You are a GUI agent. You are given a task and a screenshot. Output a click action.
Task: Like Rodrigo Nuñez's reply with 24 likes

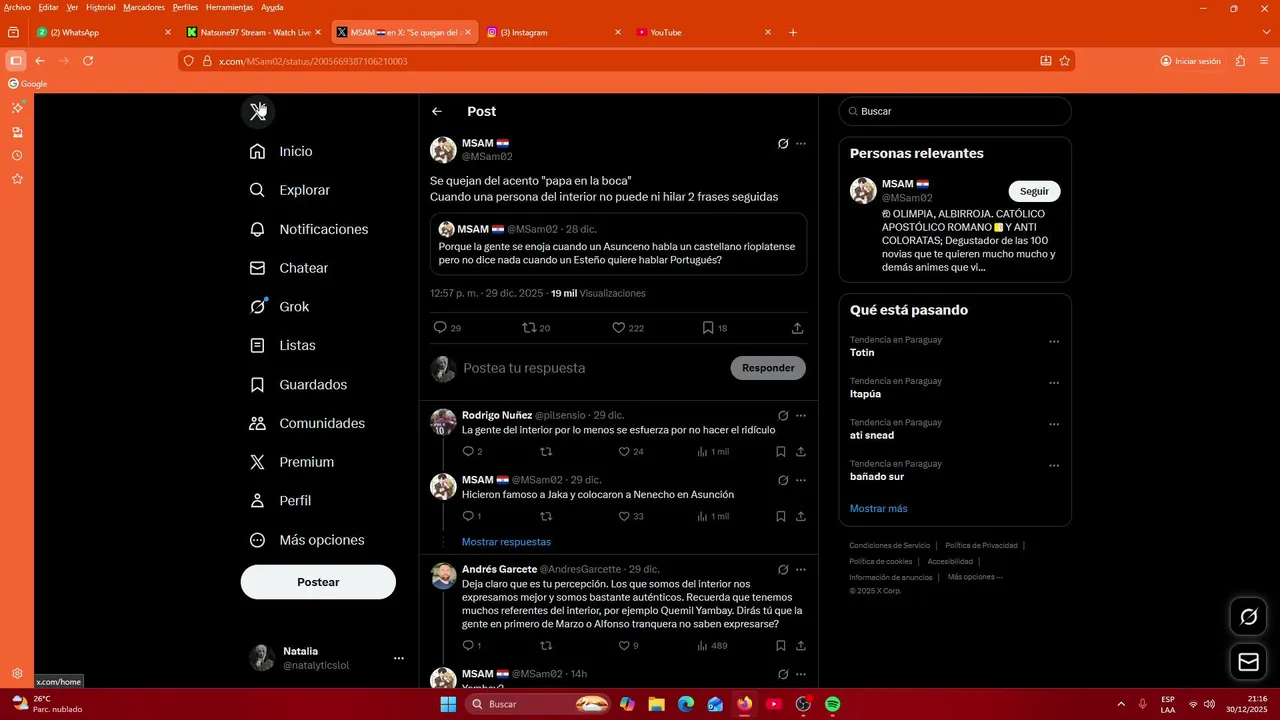624,452
